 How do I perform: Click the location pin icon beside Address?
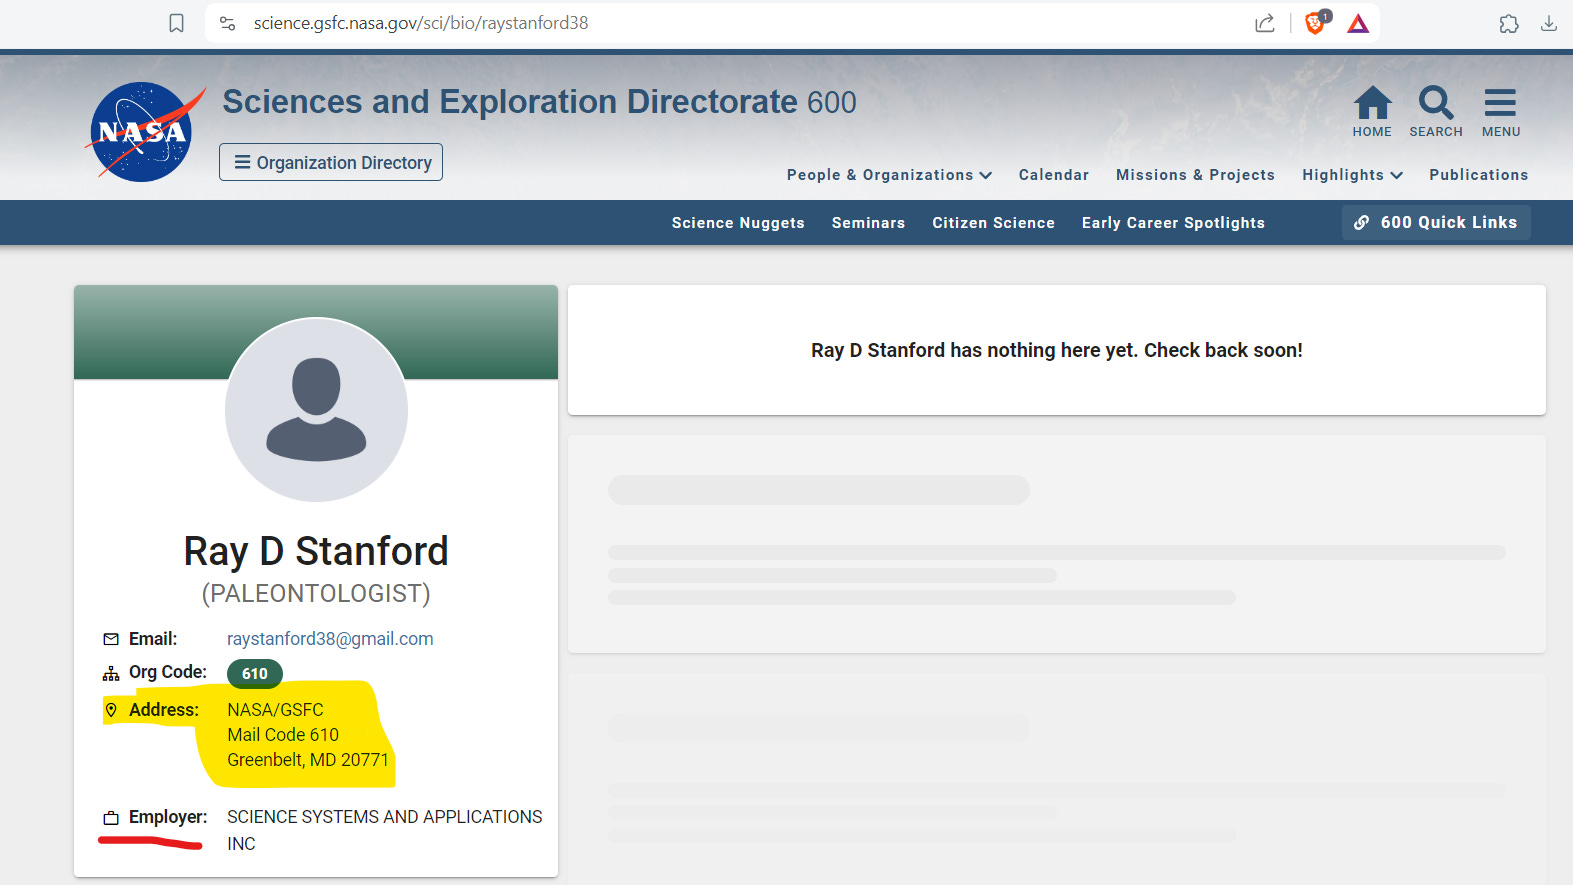pos(111,710)
